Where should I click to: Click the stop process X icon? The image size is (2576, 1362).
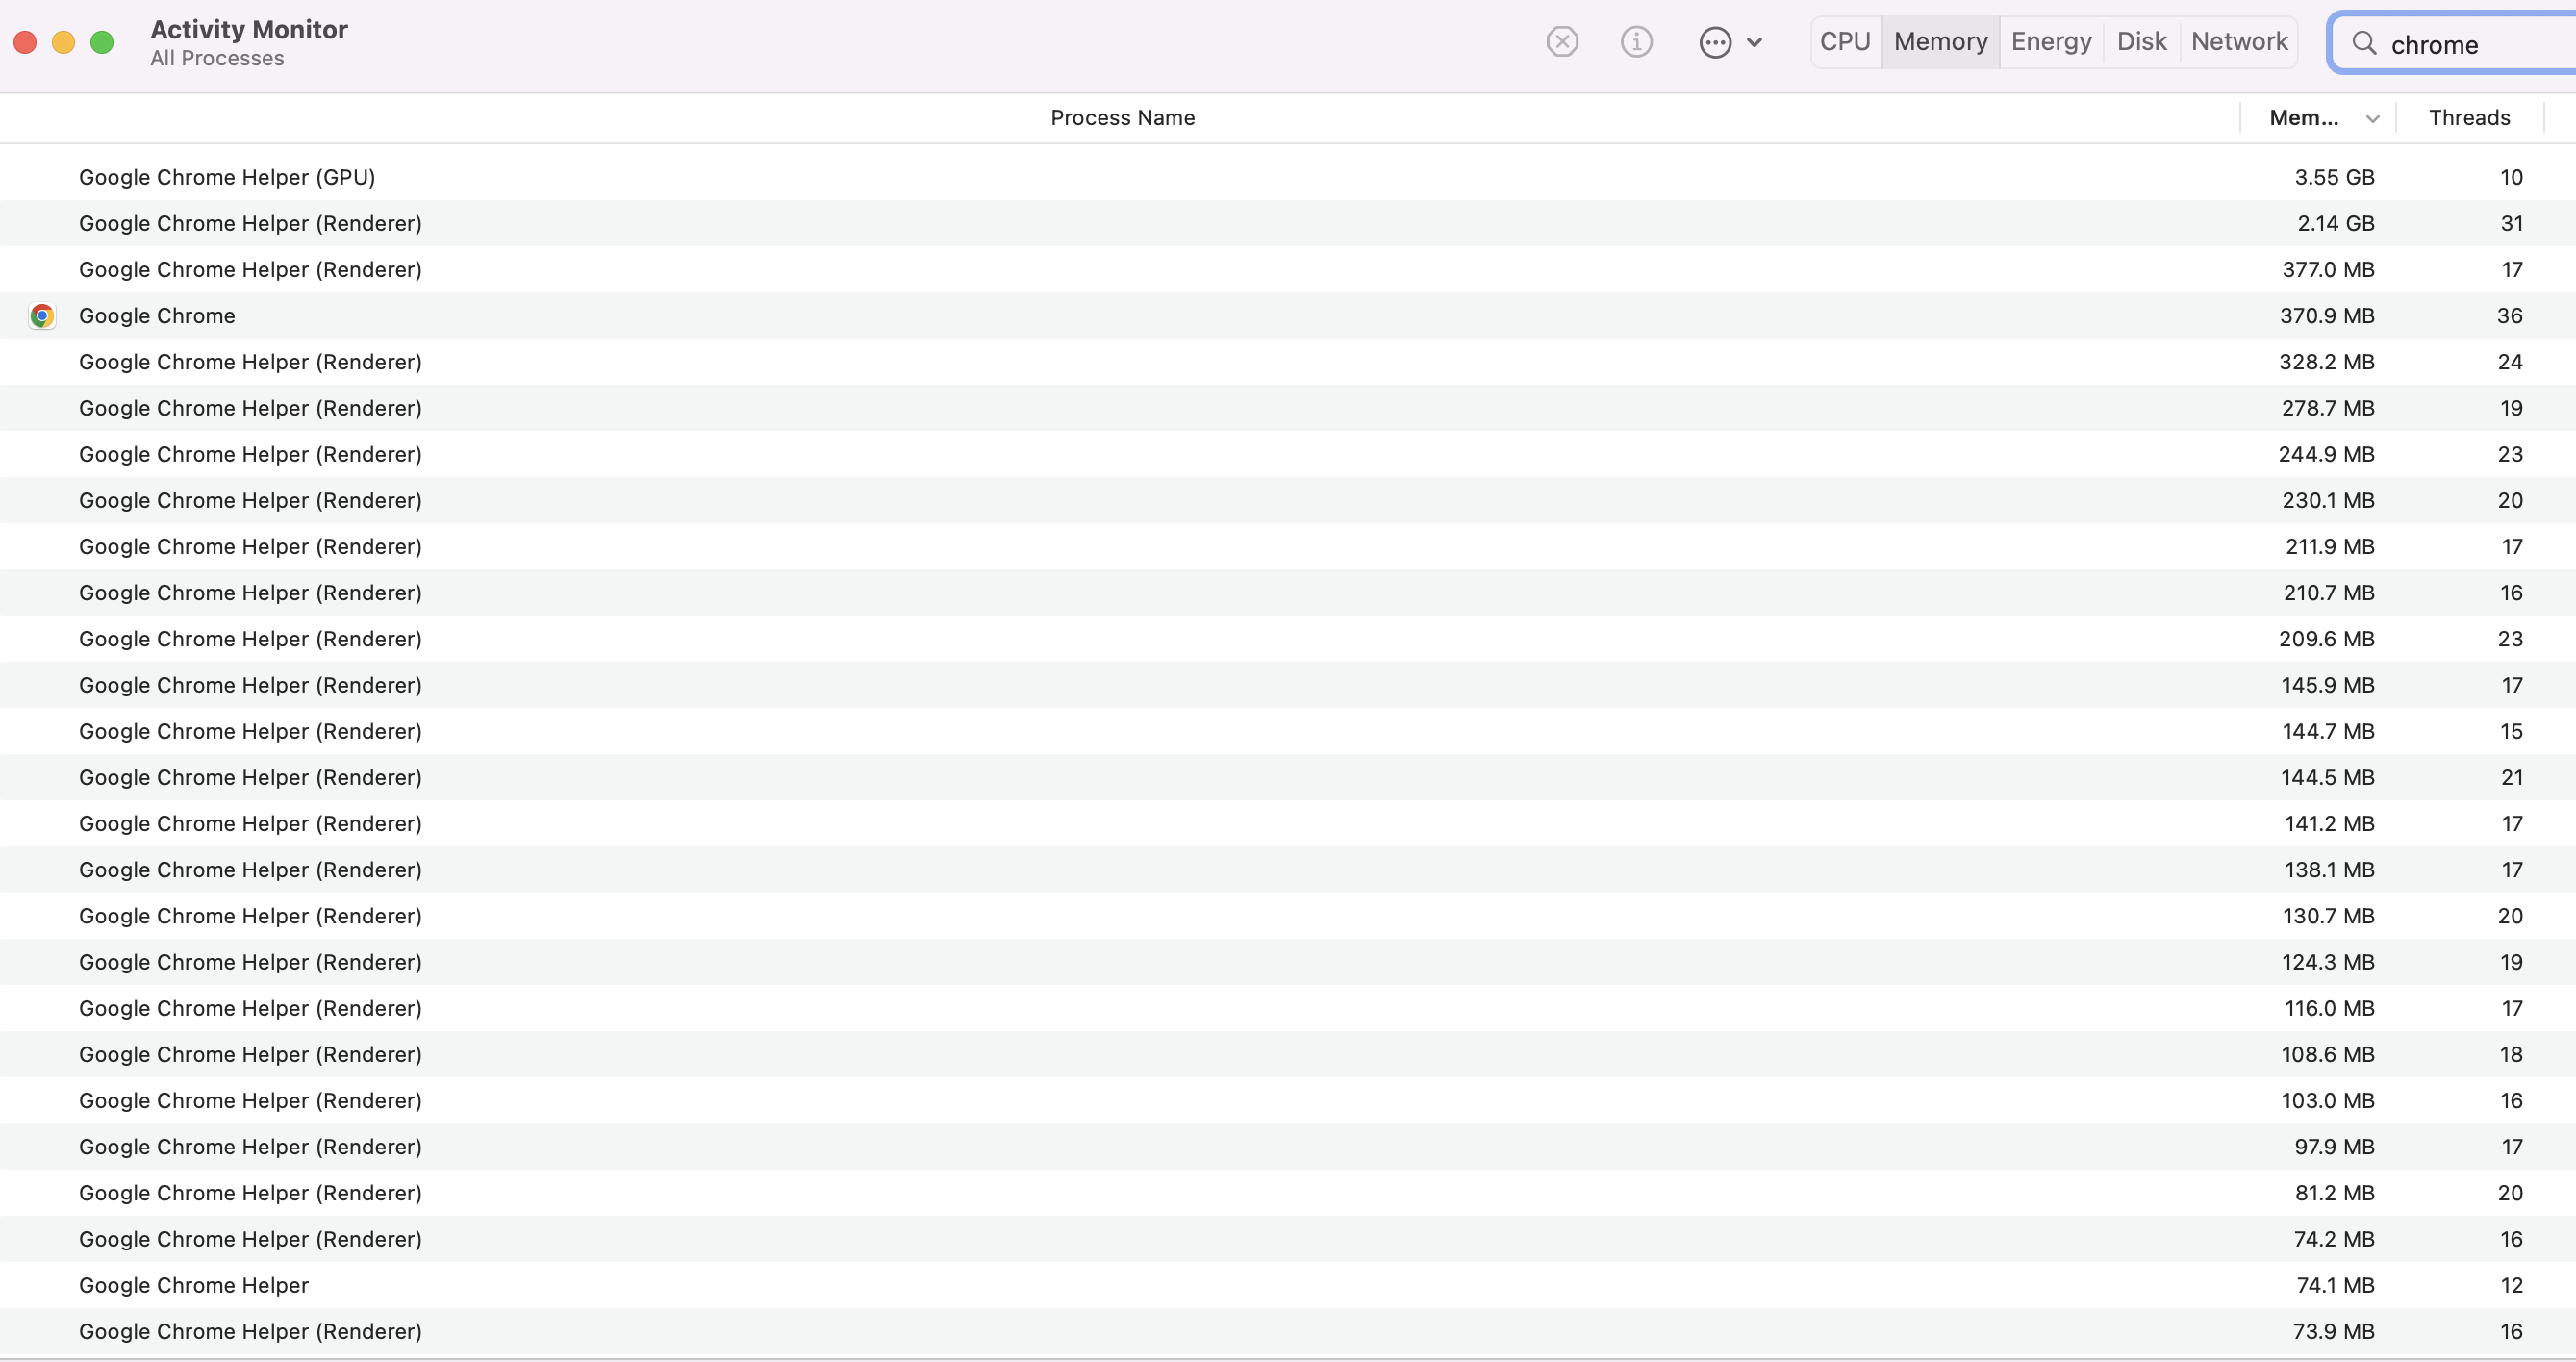pyautogui.click(x=1562, y=42)
